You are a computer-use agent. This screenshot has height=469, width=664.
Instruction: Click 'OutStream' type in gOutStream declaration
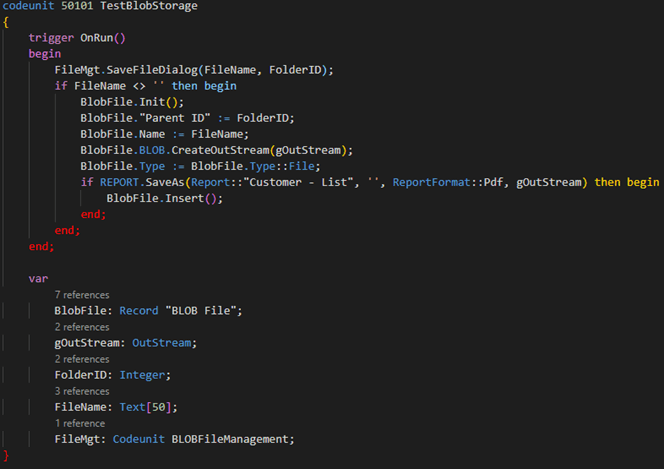[162, 343]
